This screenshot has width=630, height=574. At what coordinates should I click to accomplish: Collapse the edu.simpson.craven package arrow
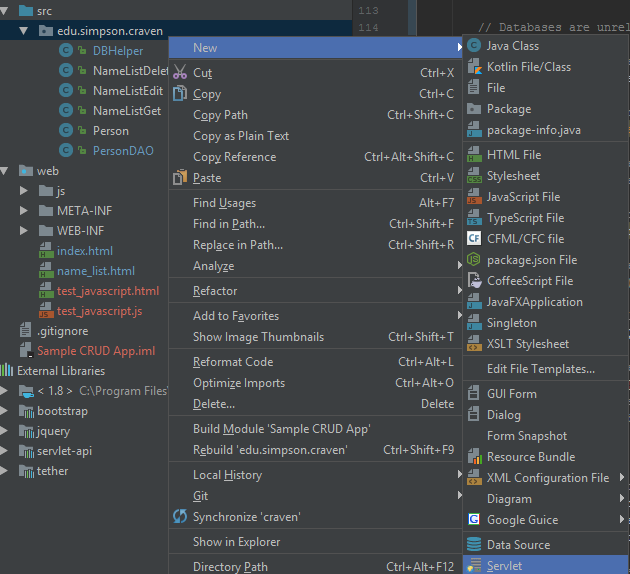point(24,31)
